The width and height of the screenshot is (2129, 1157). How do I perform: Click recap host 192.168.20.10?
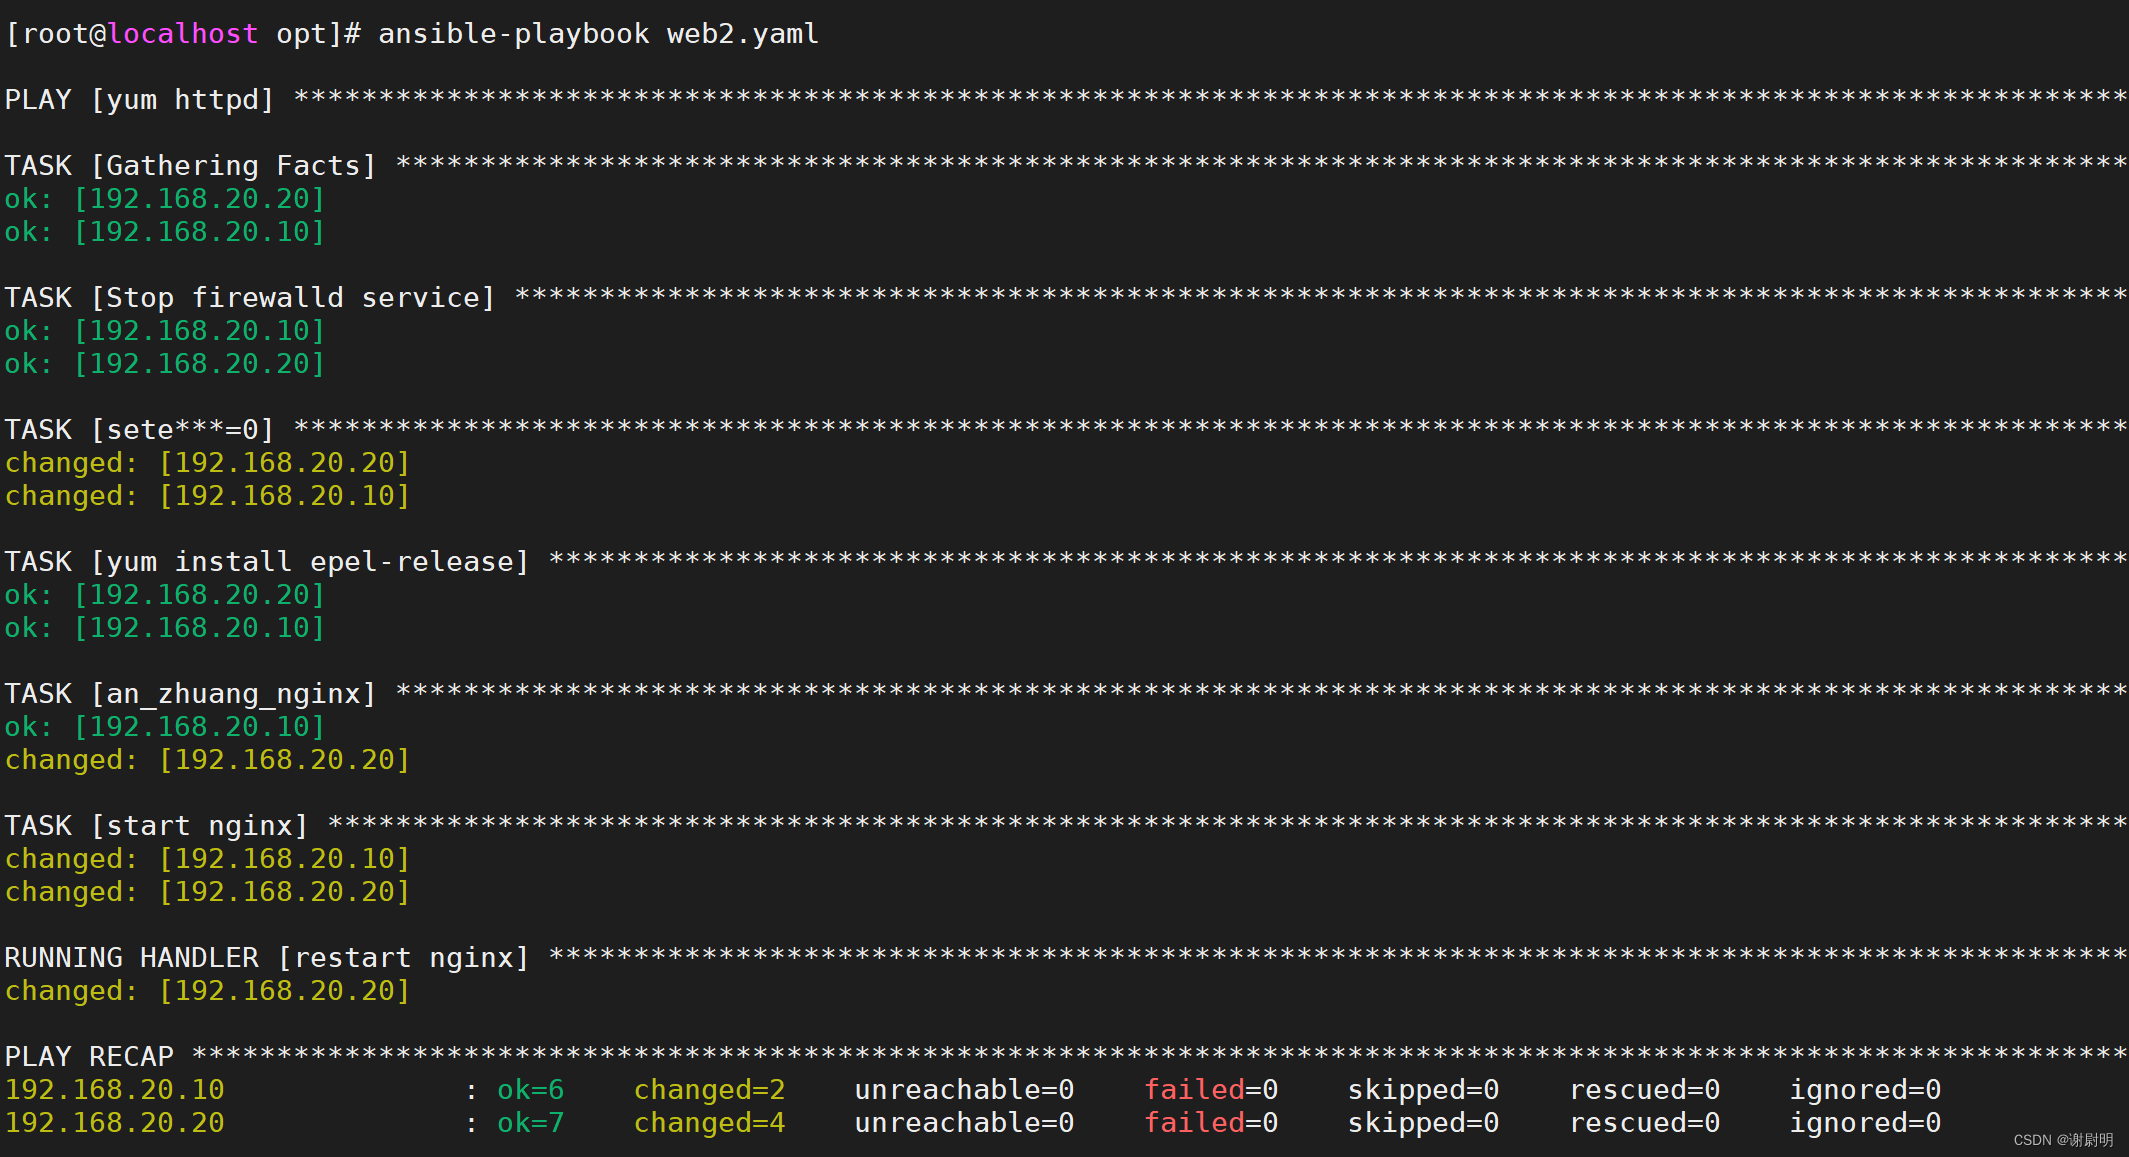[115, 1090]
